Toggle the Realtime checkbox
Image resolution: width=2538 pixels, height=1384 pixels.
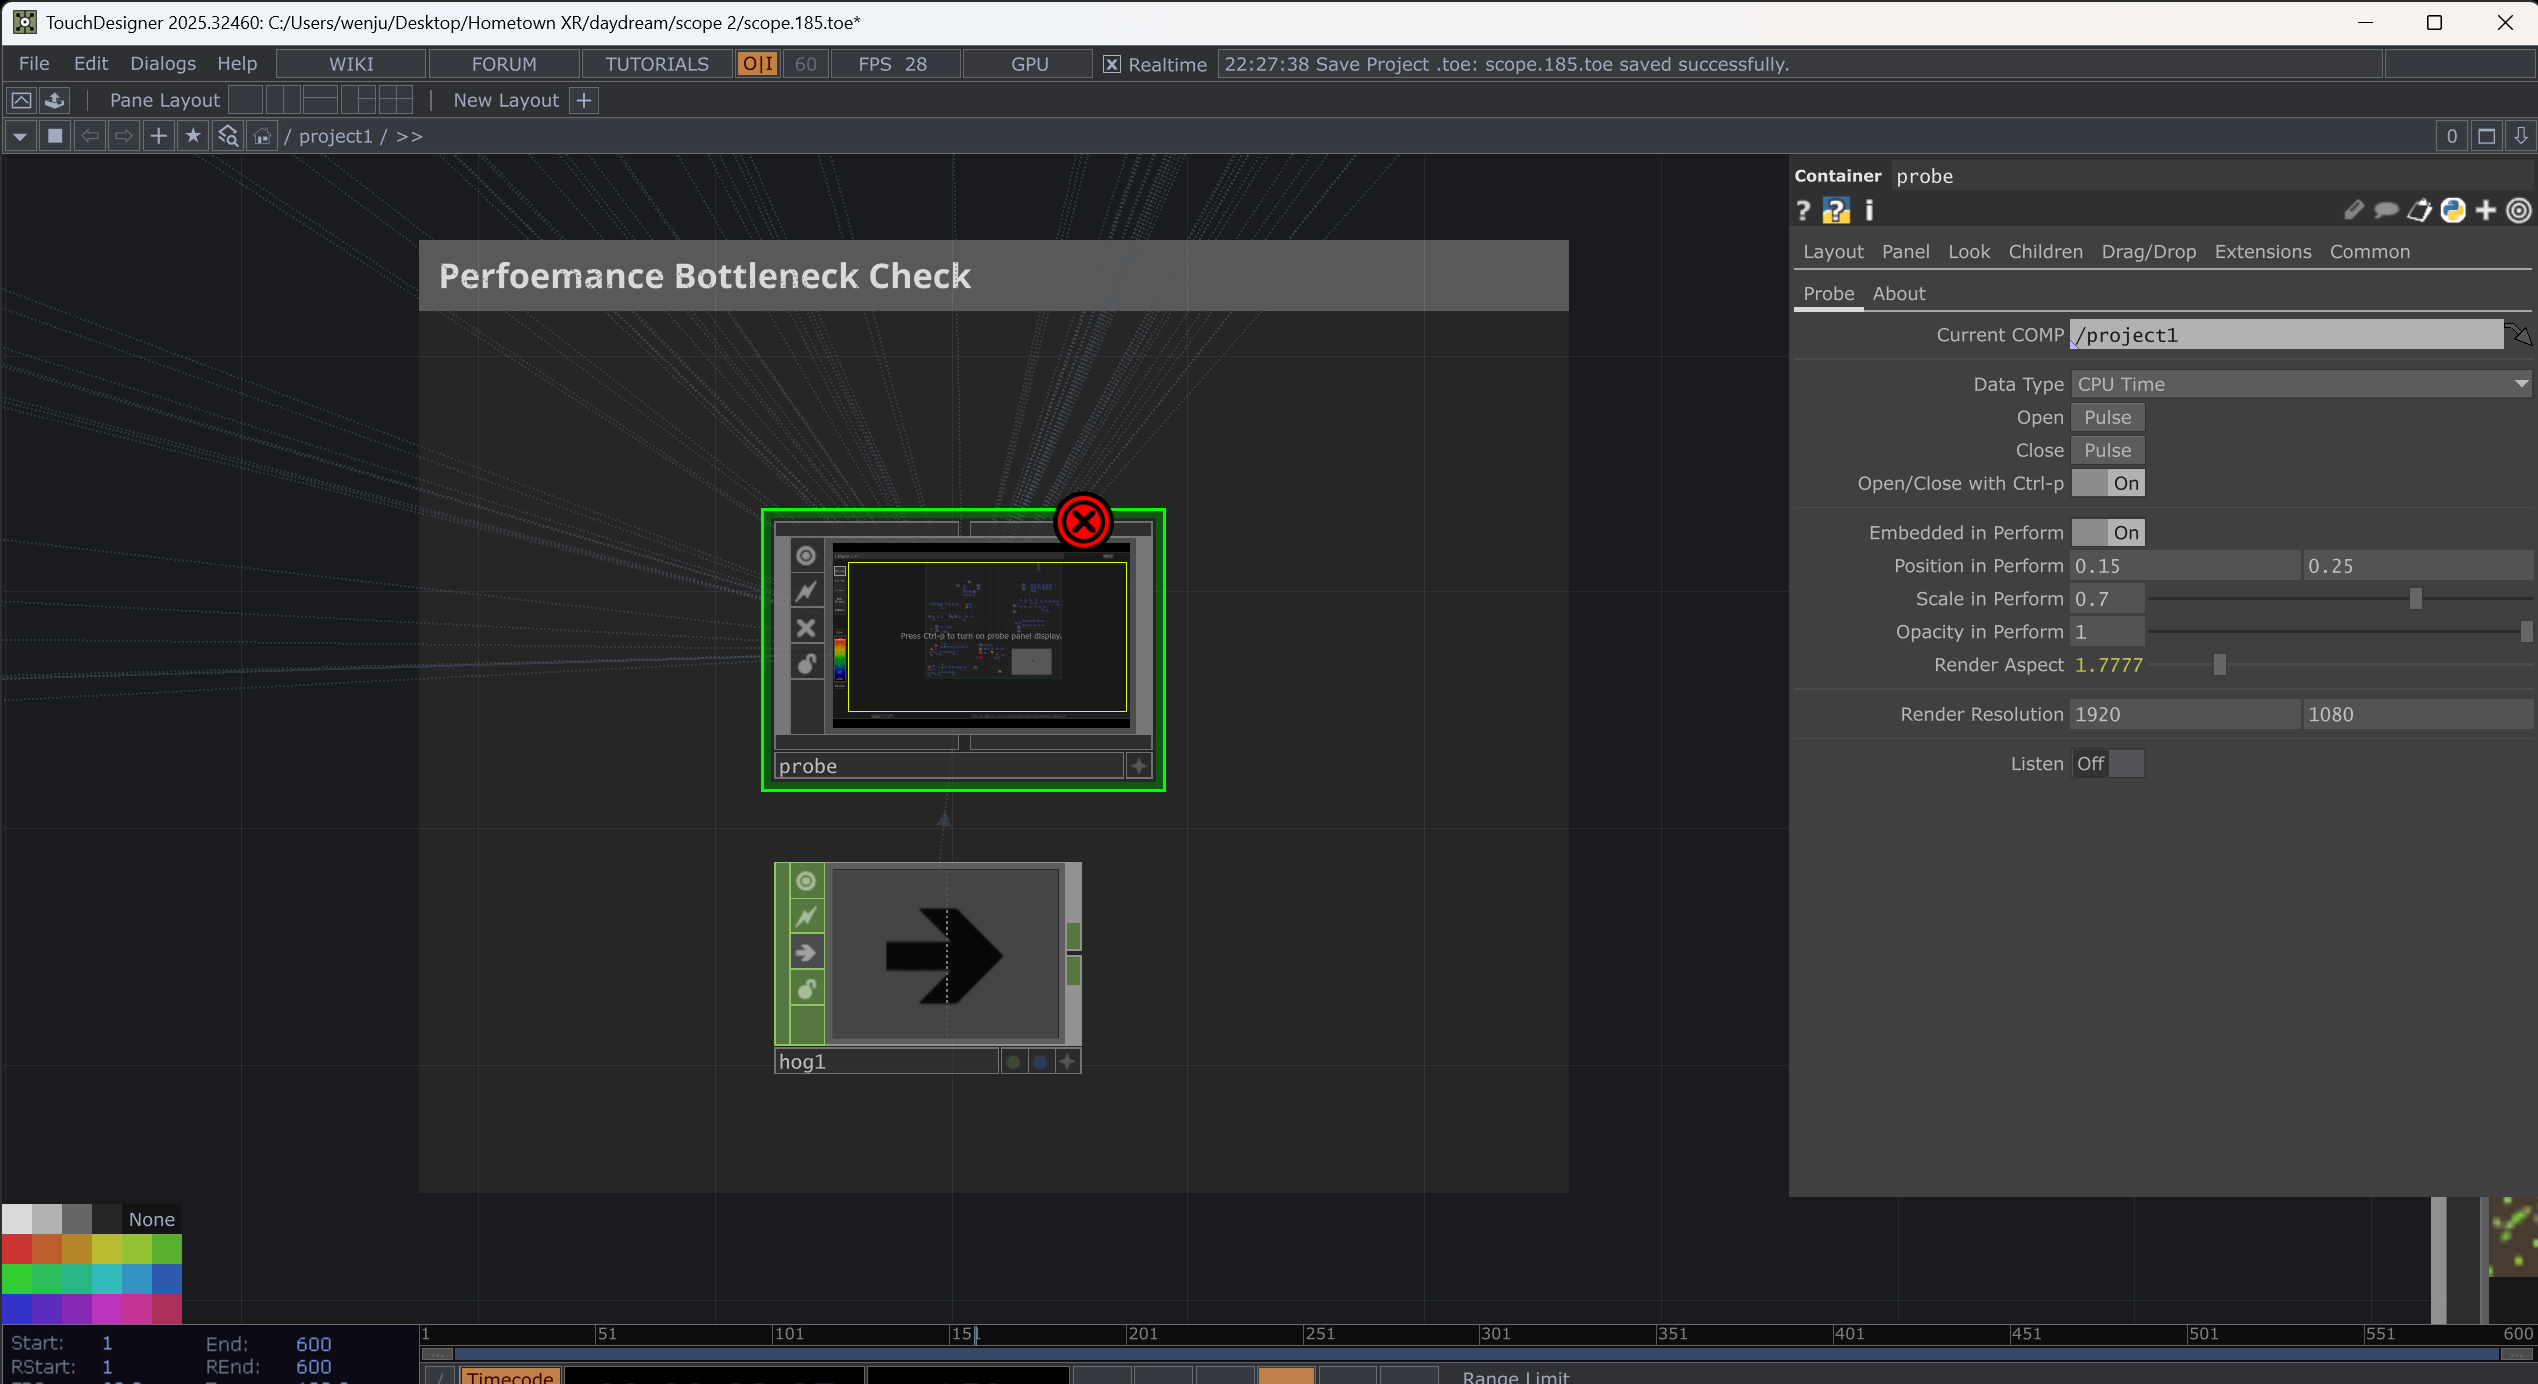1111,64
